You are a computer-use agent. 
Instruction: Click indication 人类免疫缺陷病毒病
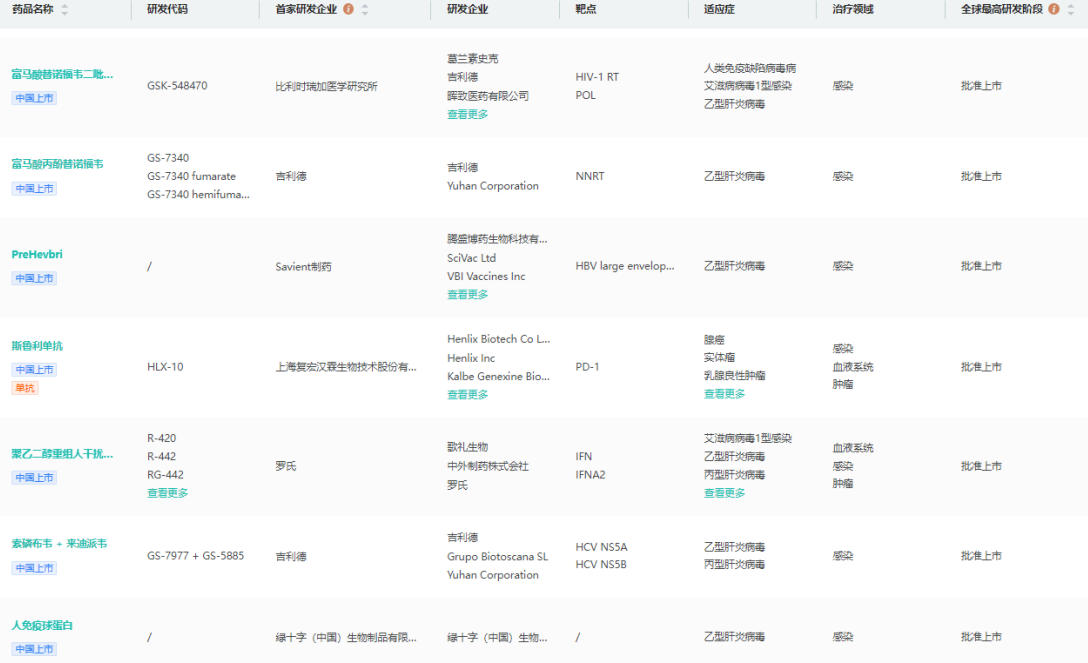coord(749,68)
